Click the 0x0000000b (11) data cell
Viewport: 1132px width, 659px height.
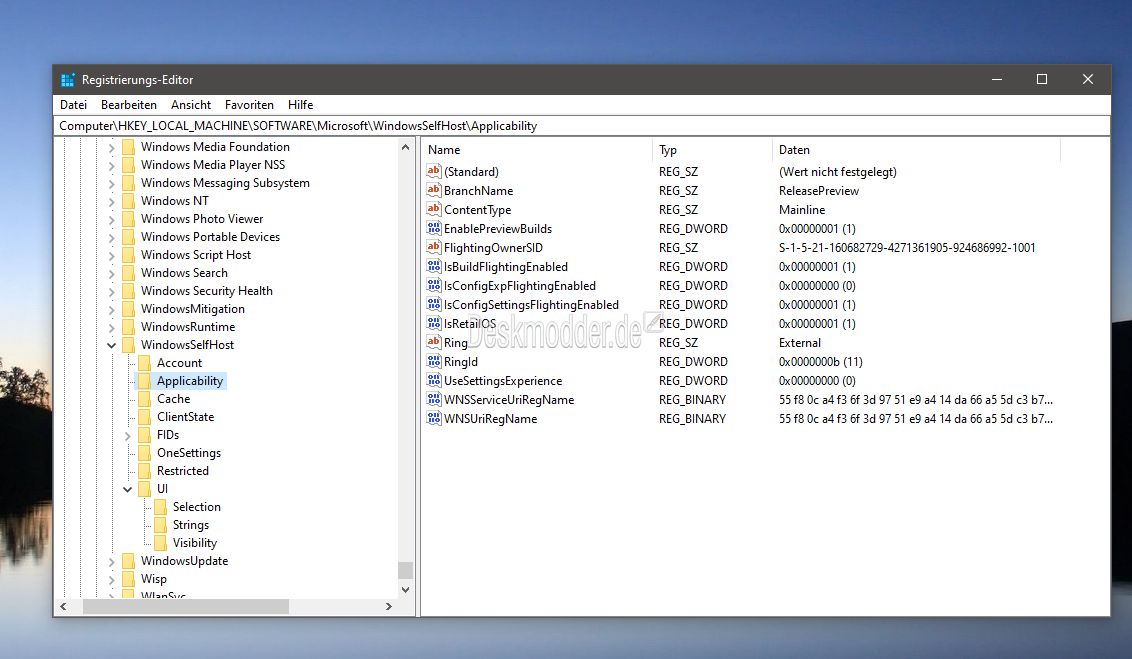pyautogui.click(x=820, y=362)
